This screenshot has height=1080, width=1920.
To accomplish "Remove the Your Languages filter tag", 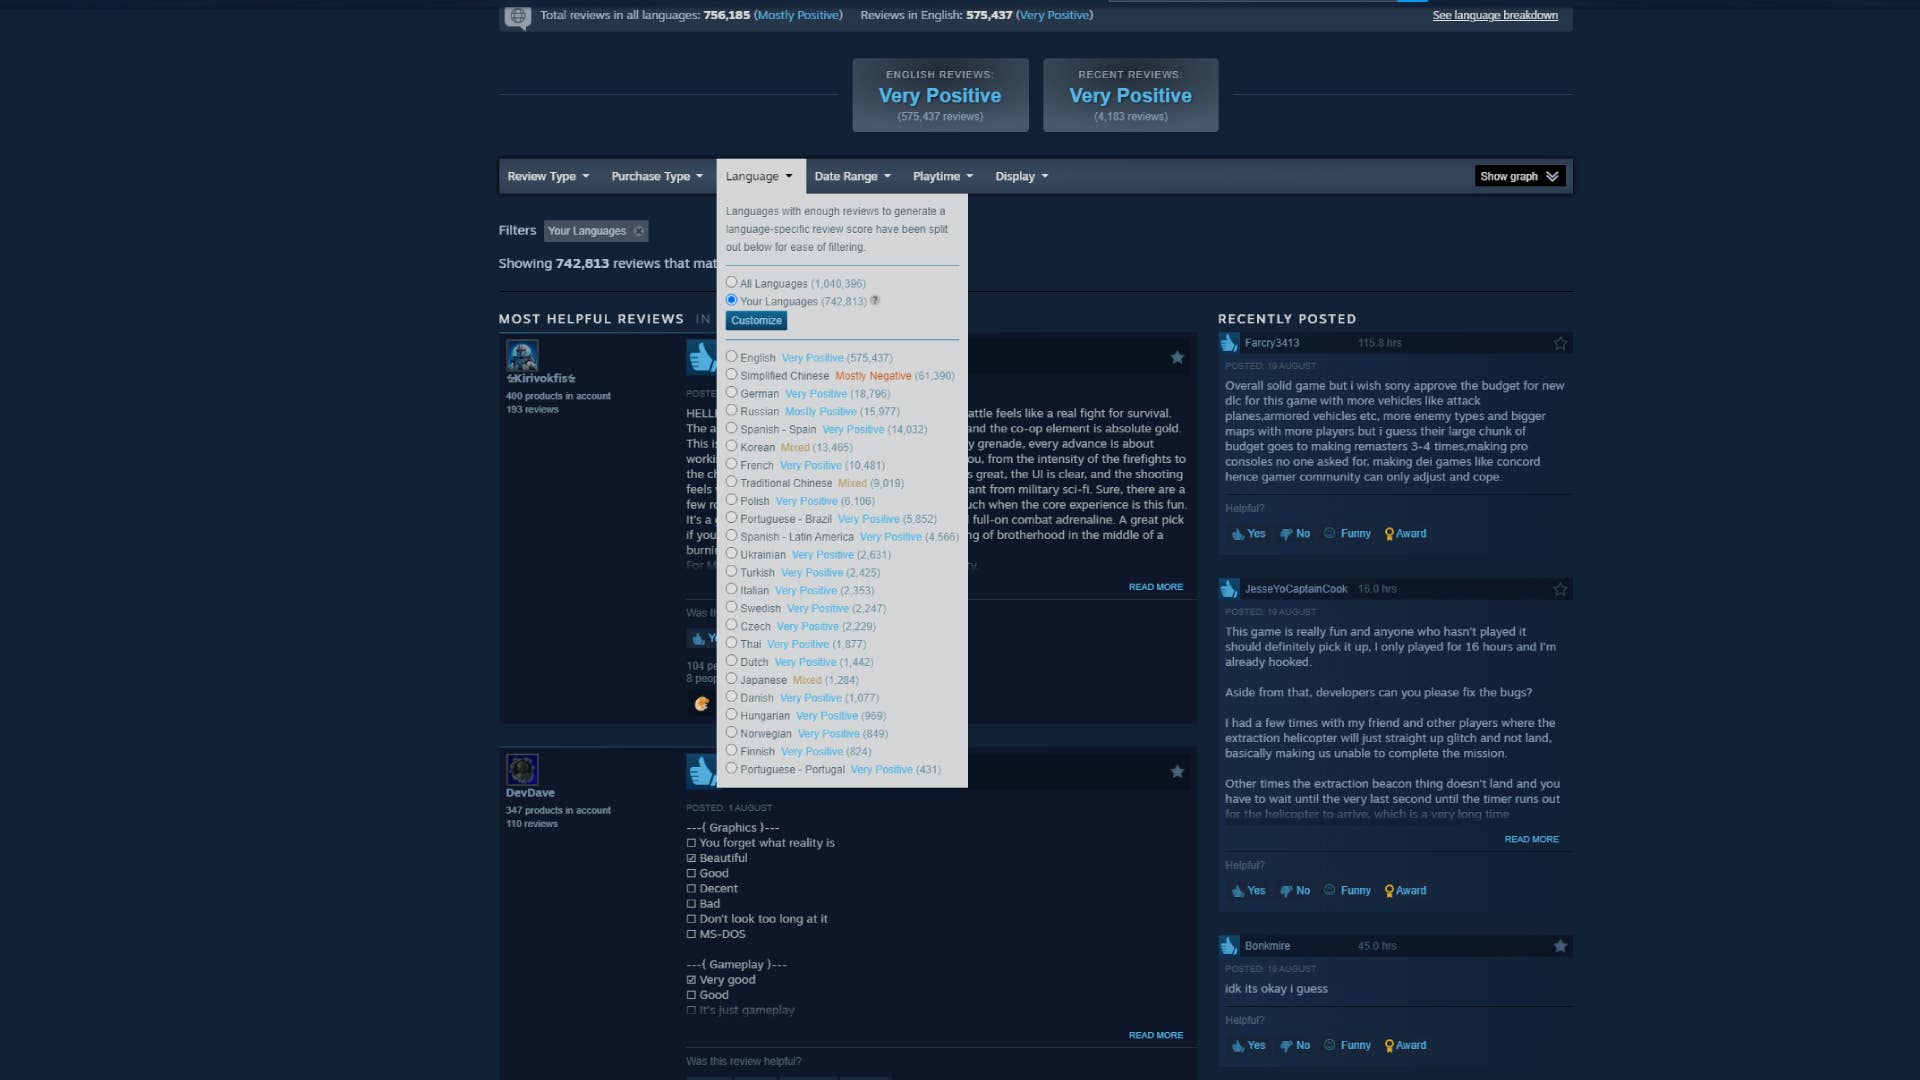I will [x=639, y=231].
